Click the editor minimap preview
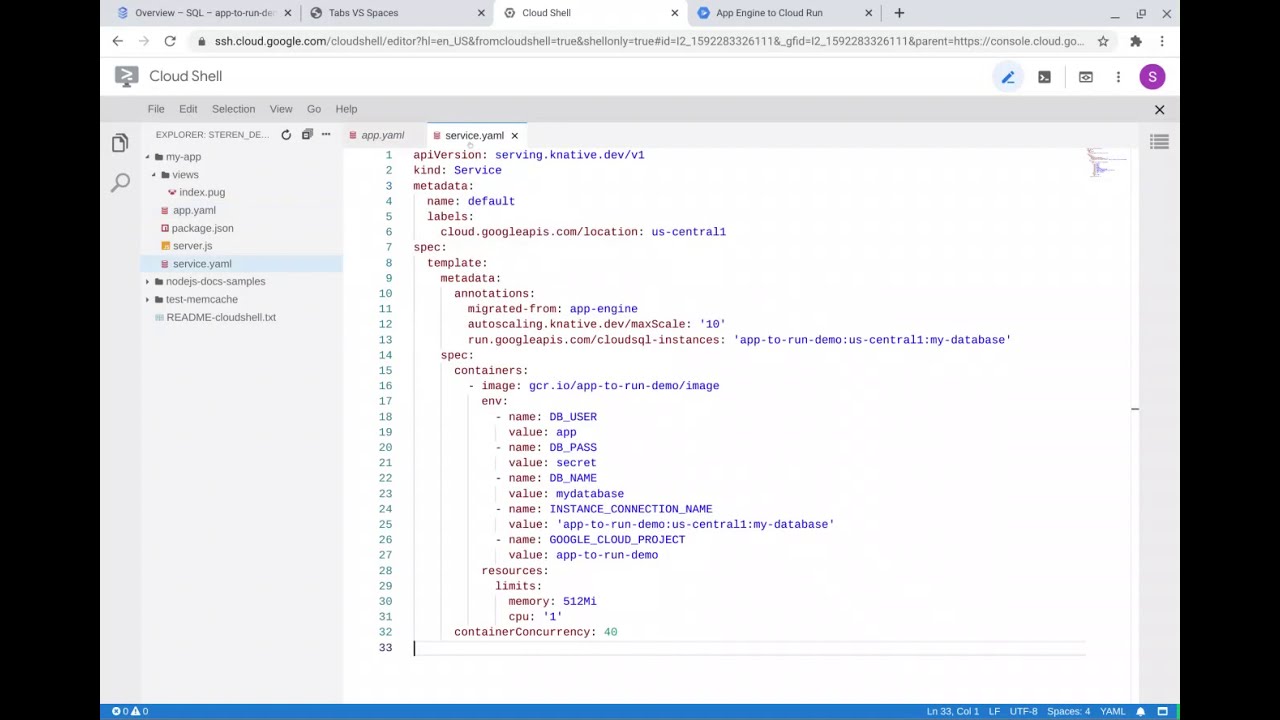The height and width of the screenshot is (720, 1280). [x=1107, y=162]
